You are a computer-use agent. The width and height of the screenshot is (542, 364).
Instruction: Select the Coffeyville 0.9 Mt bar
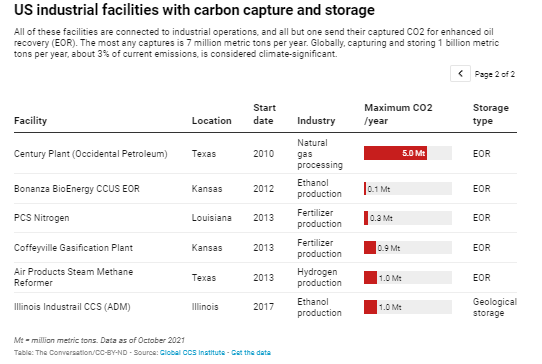pos(370,248)
